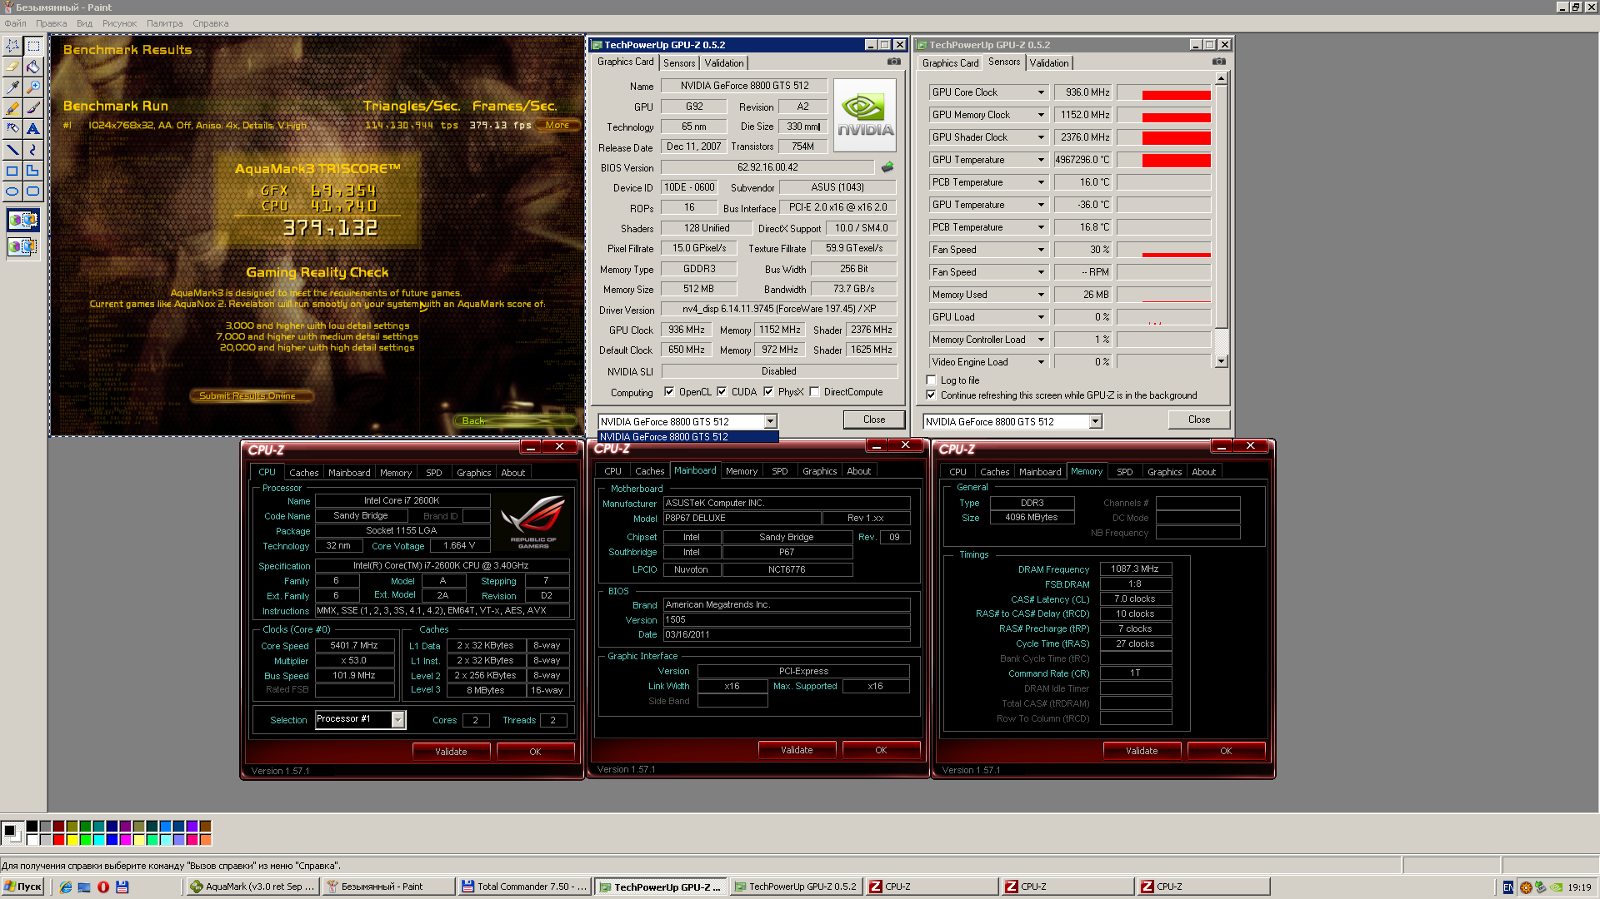The image size is (1600, 899).
Task: Select the Eraser tool in Paint
Action: coord(12,67)
